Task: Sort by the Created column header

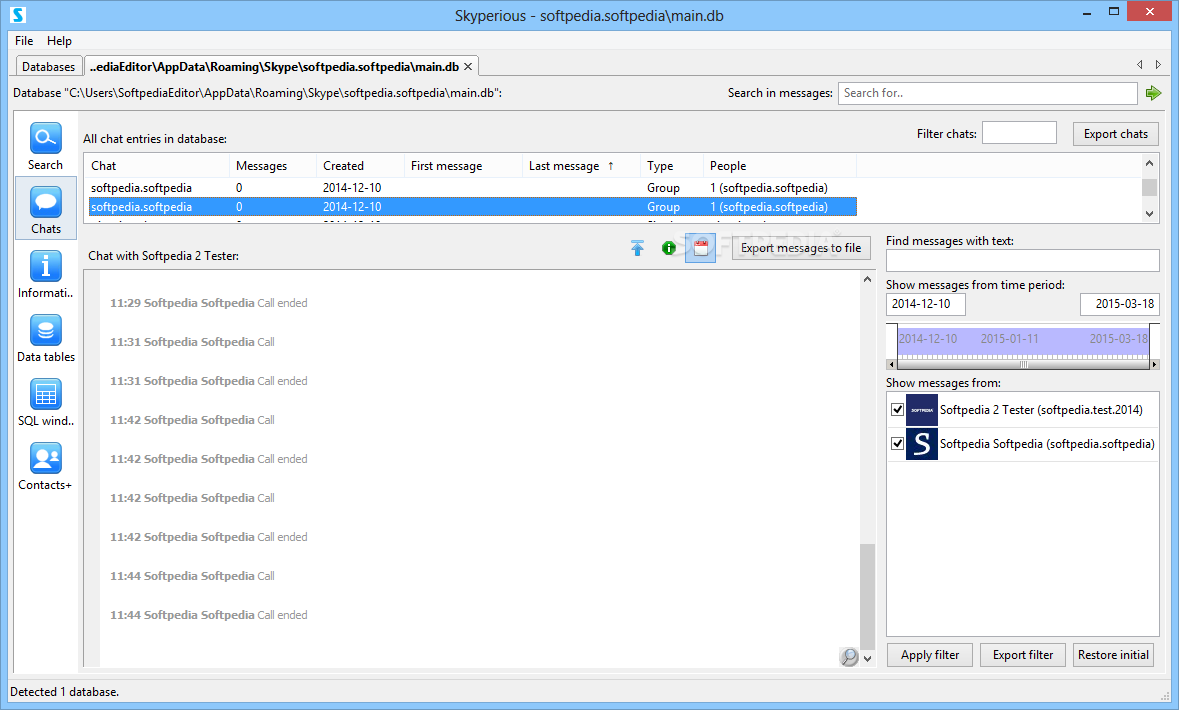Action: [360, 166]
